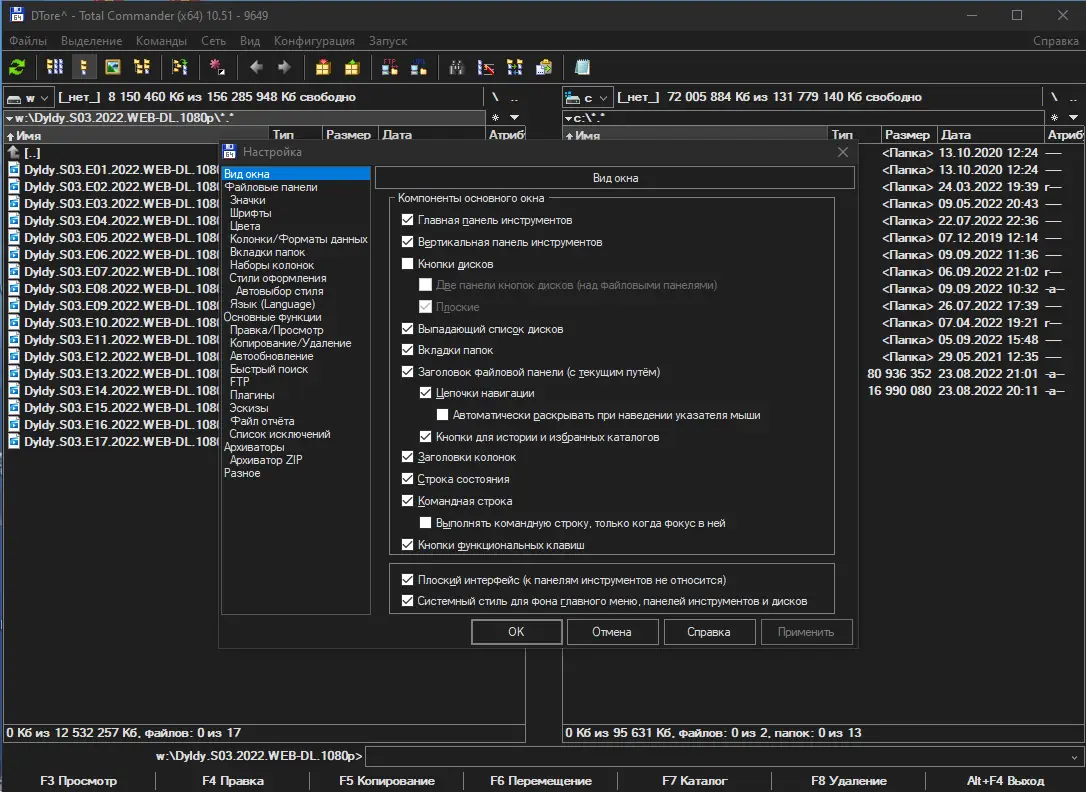1086x792 pixels.
Task: Uncheck 'Вкладки папок' checkbox
Action: coord(407,350)
